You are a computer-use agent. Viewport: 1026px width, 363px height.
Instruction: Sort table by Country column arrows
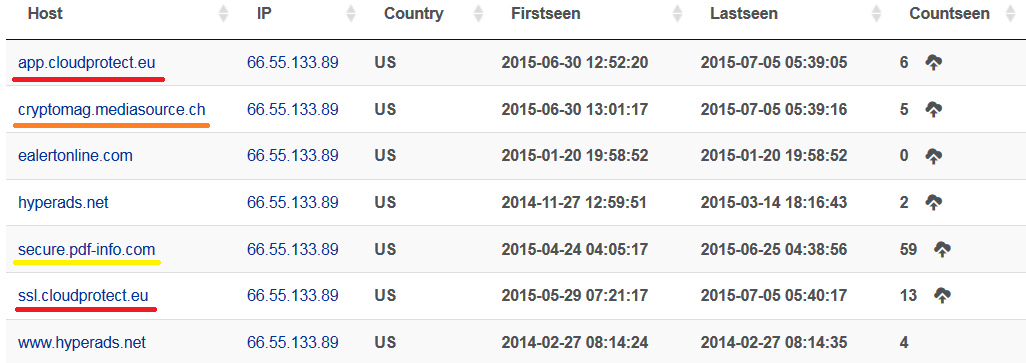(x=478, y=14)
